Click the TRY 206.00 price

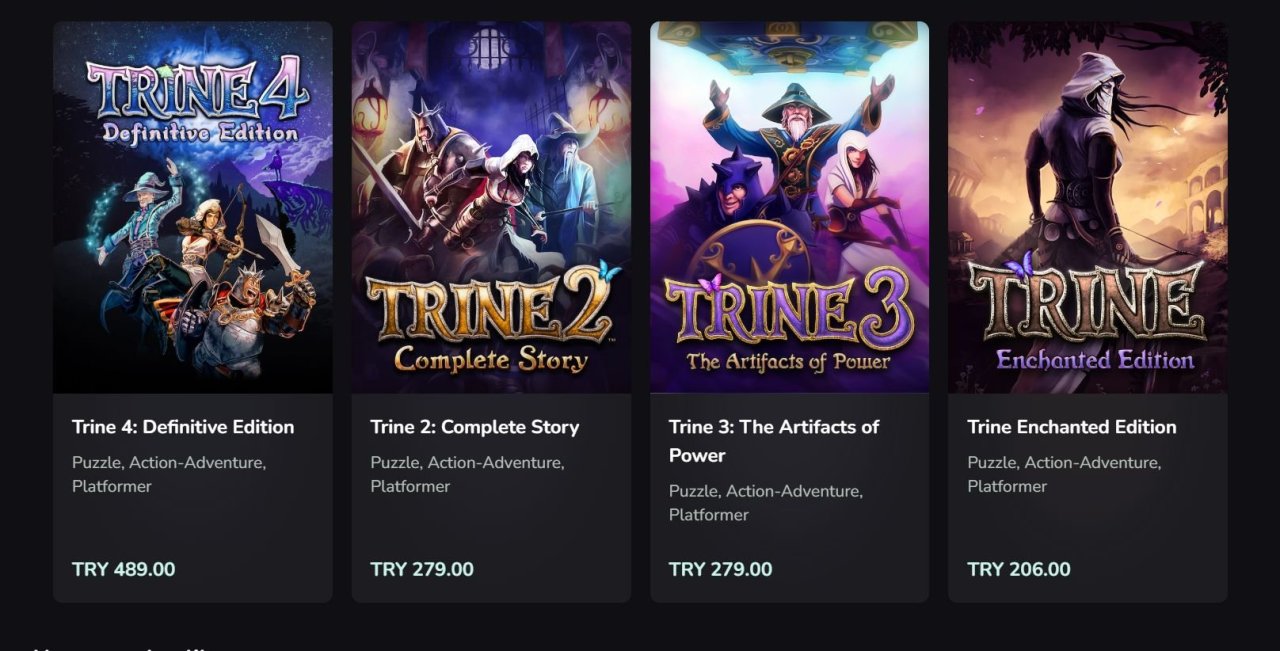tap(1018, 569)
